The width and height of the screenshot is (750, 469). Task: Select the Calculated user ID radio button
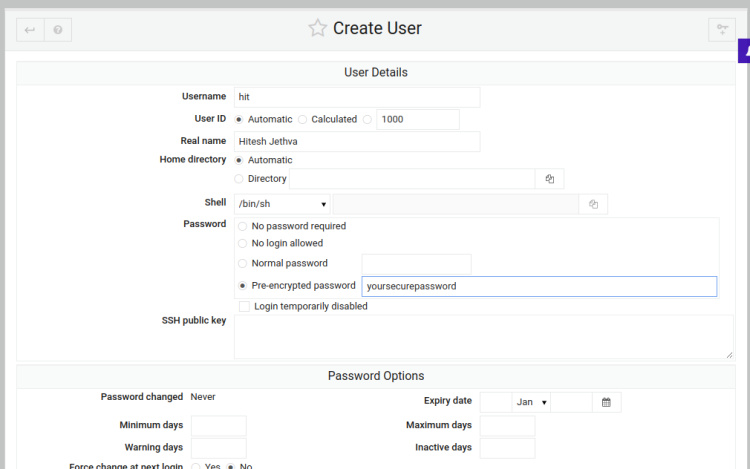click(303, 119)
